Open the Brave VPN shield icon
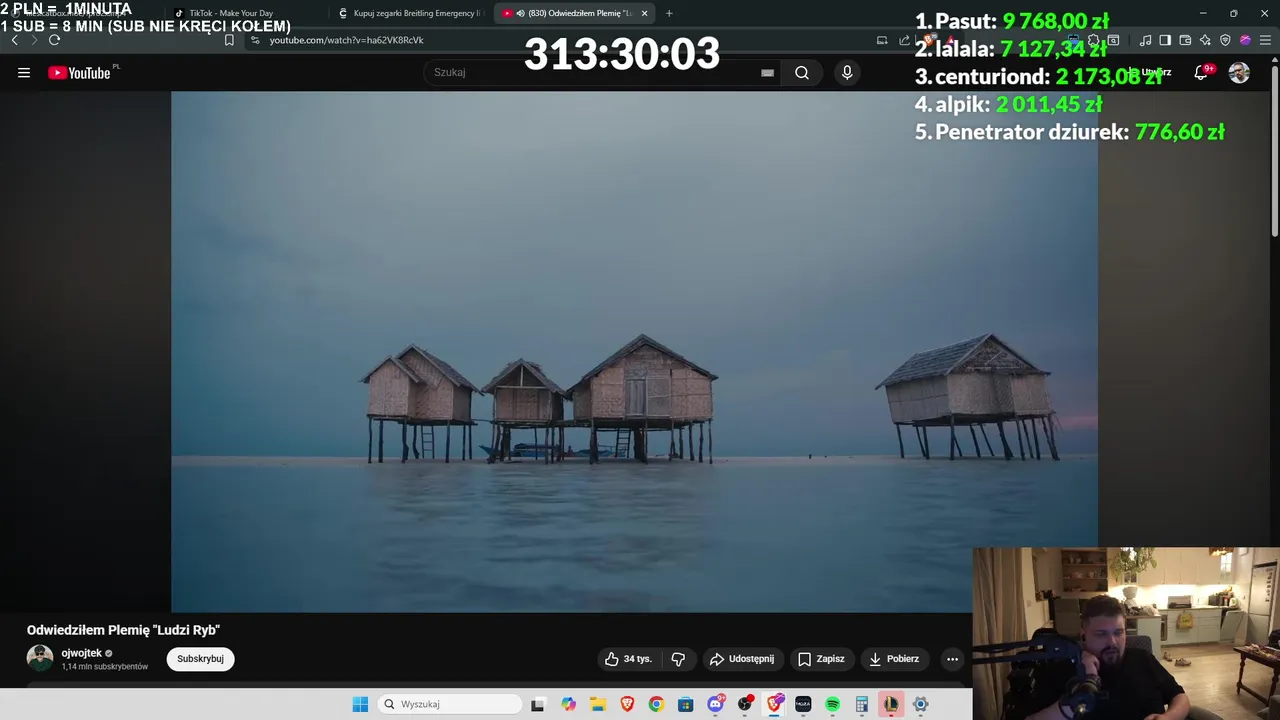This screenshot has height=720, width=1280. (x=1225, y=40)
